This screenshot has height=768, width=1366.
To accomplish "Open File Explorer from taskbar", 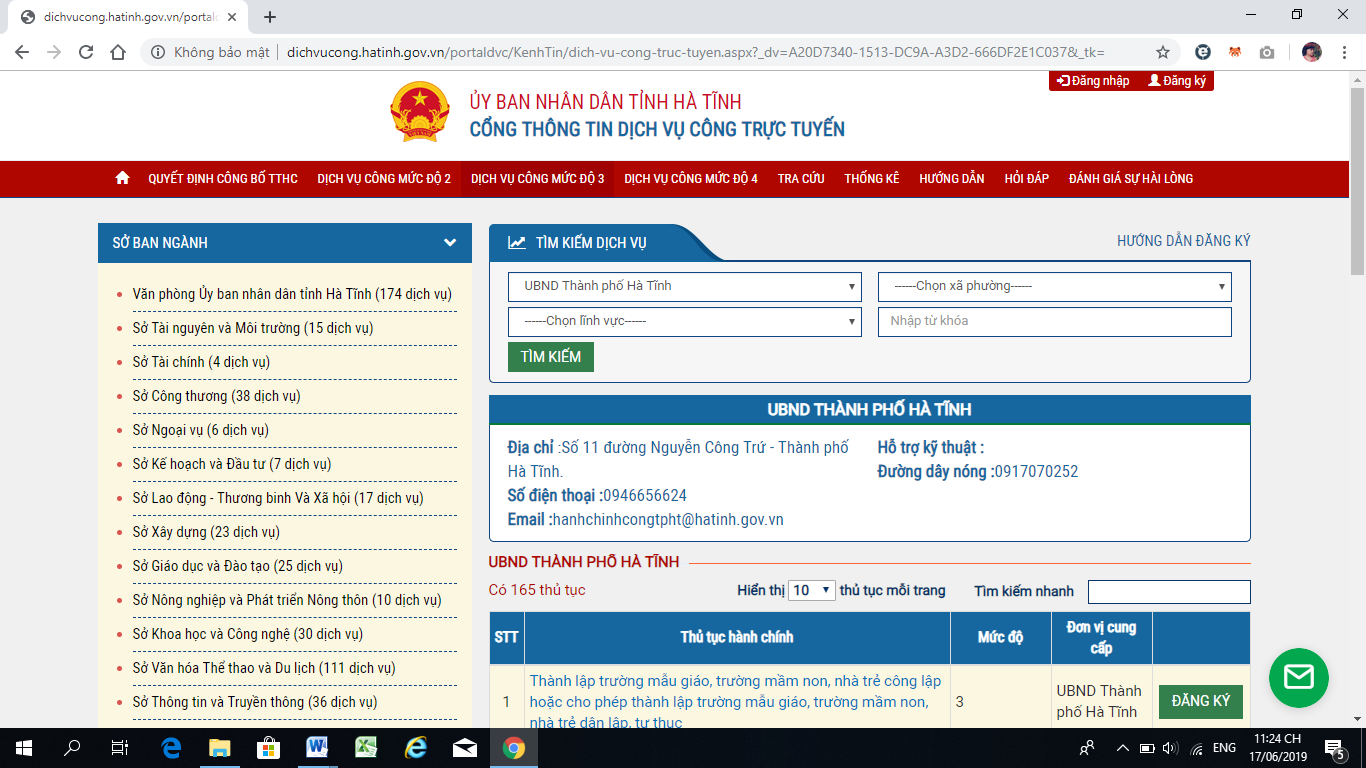I will (220, 747).
